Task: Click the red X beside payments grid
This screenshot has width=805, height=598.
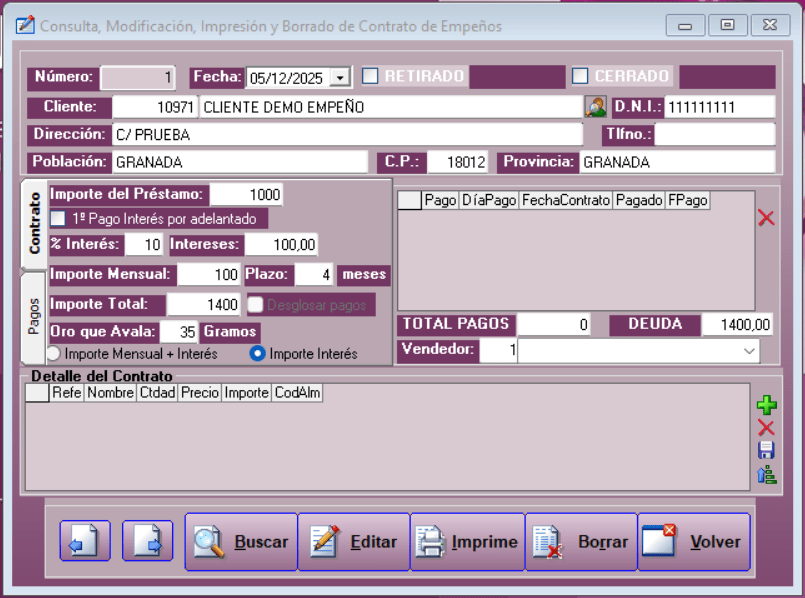Action: coord(766,218)
